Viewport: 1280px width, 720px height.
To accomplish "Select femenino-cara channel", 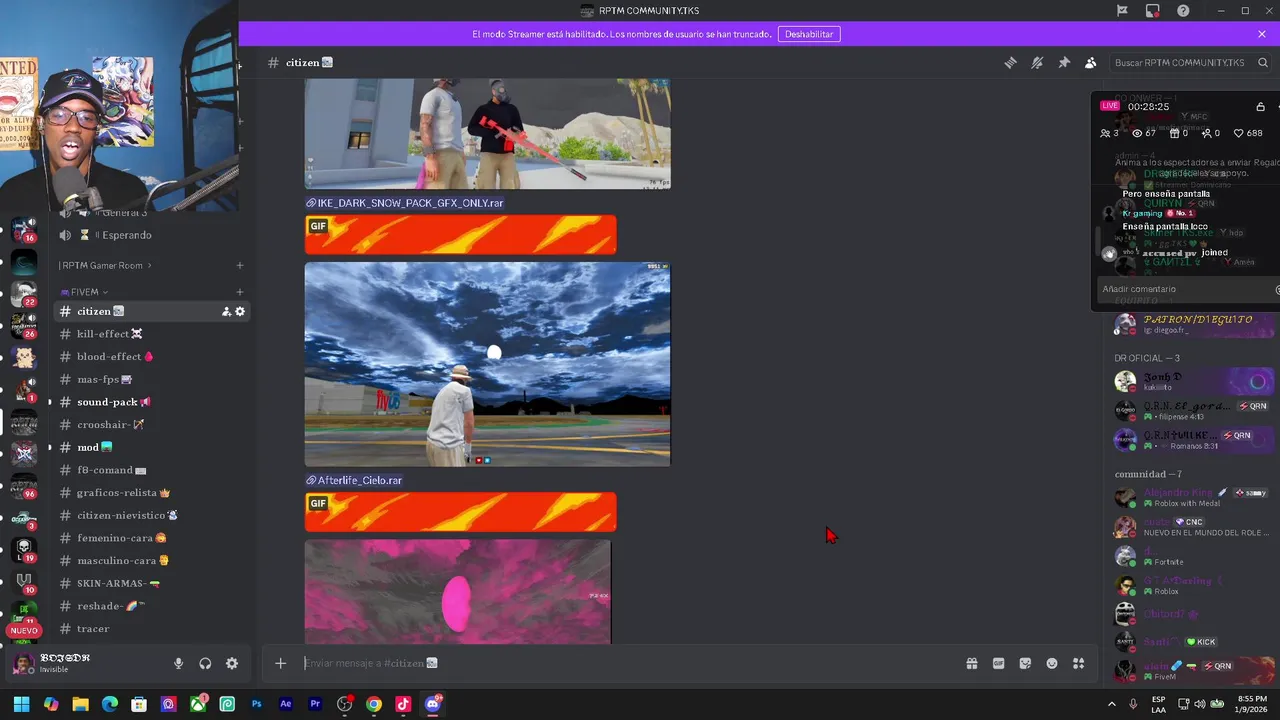I will (150, 538).
